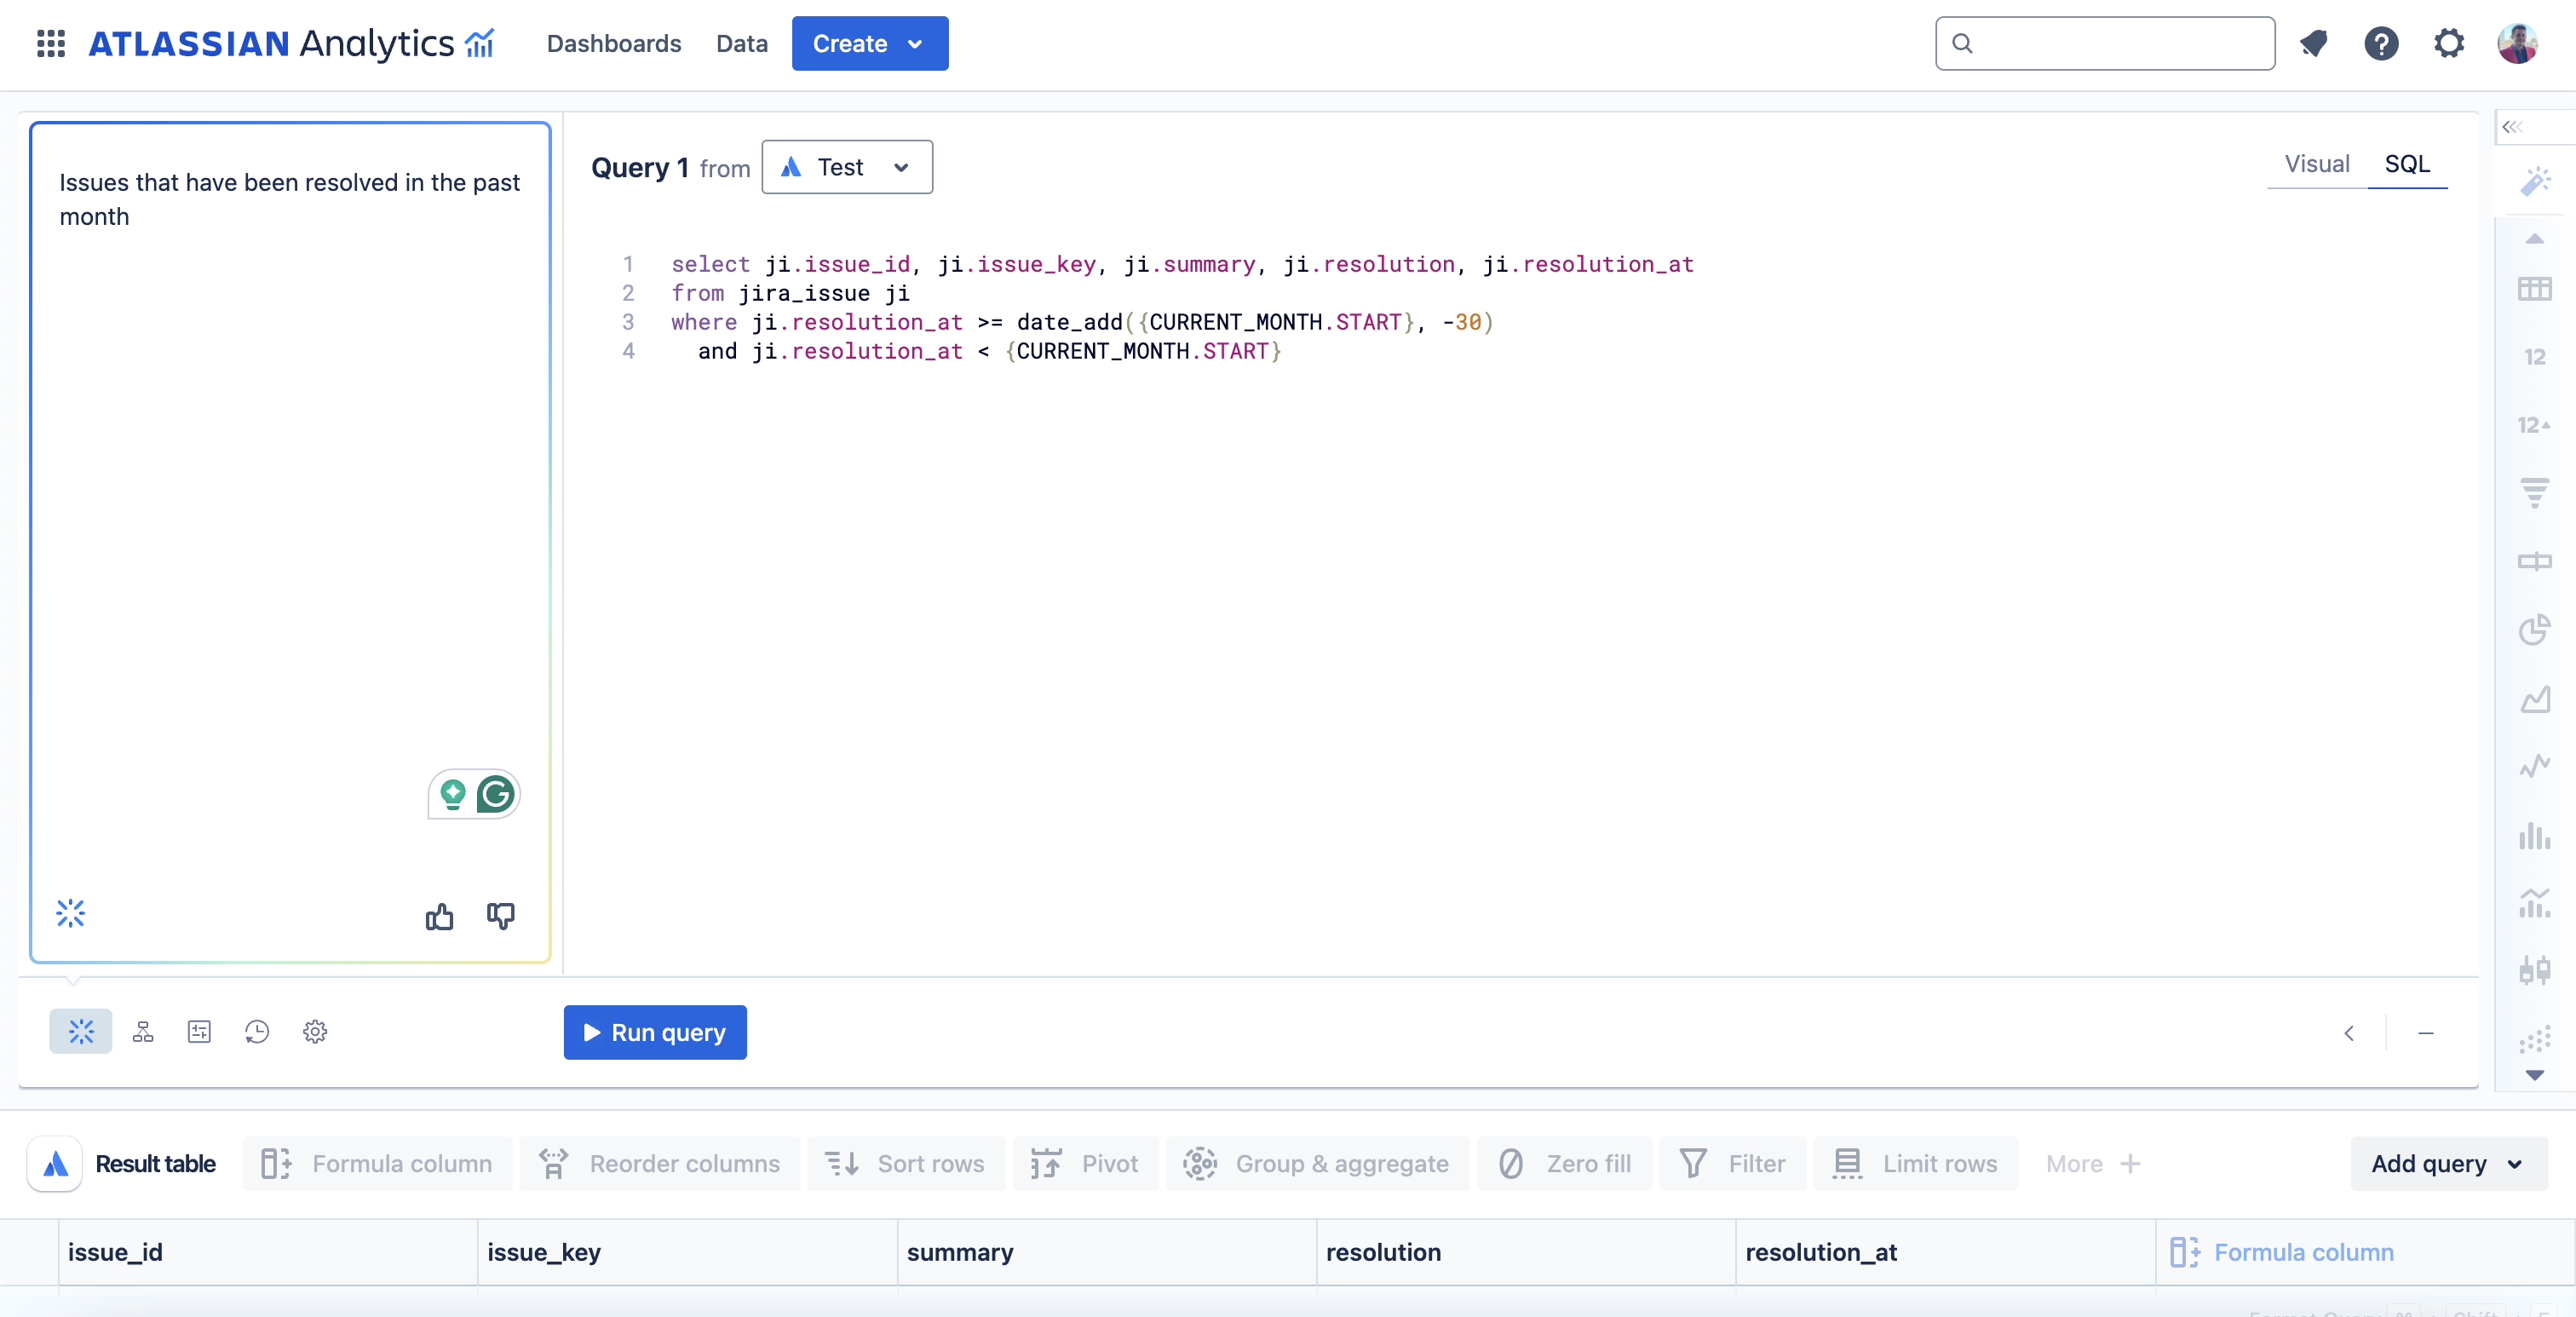The height and width of the screenshot is (1317, 2576).
Task: Add a Zero fill step
Action: [x=1564, y=1163]
